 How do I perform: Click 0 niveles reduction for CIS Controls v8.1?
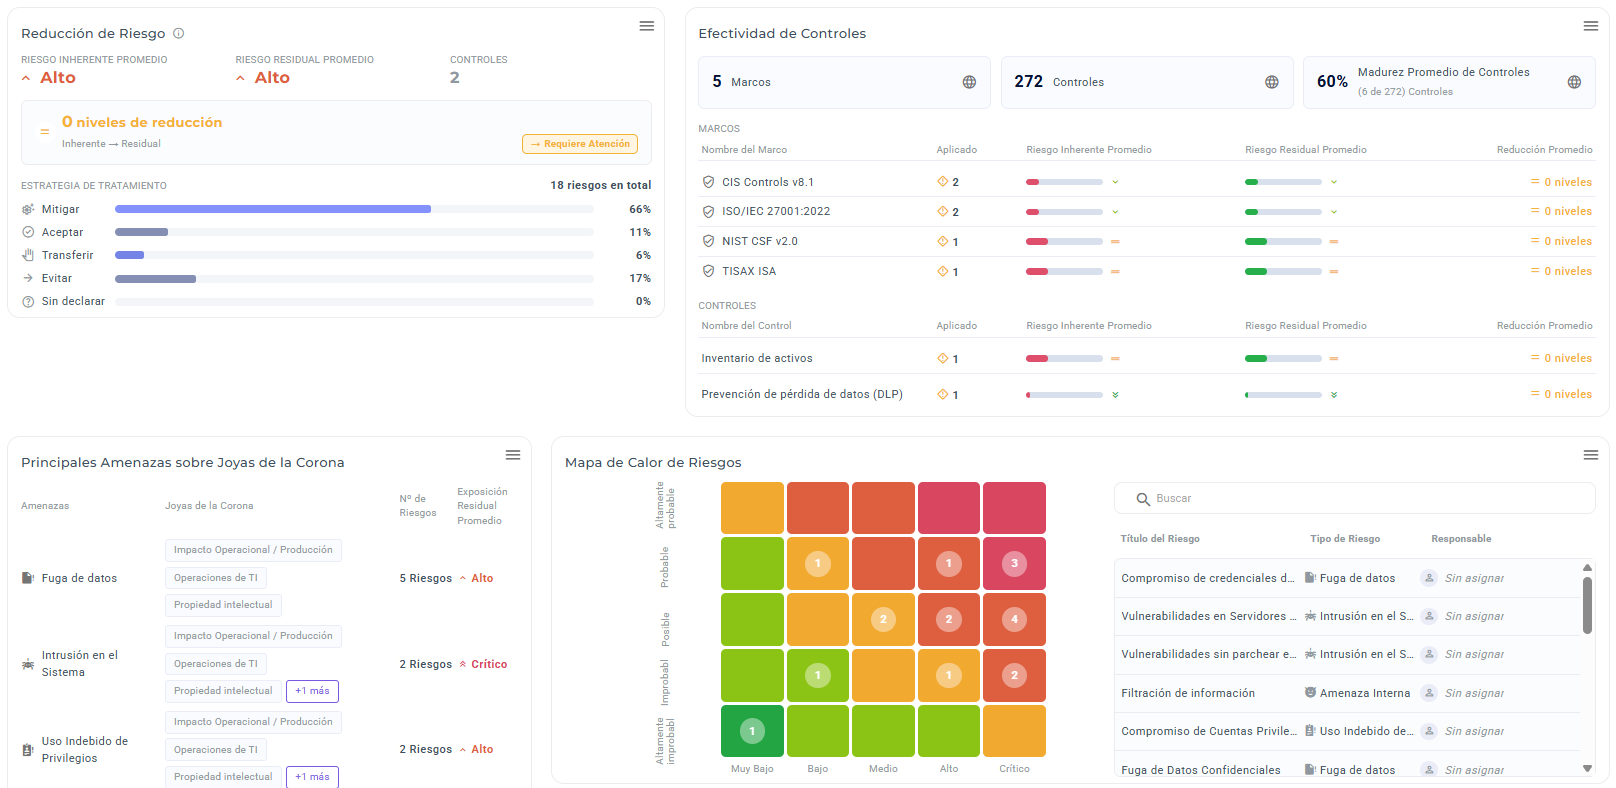pyautogui.click(x=1561, y=182)
